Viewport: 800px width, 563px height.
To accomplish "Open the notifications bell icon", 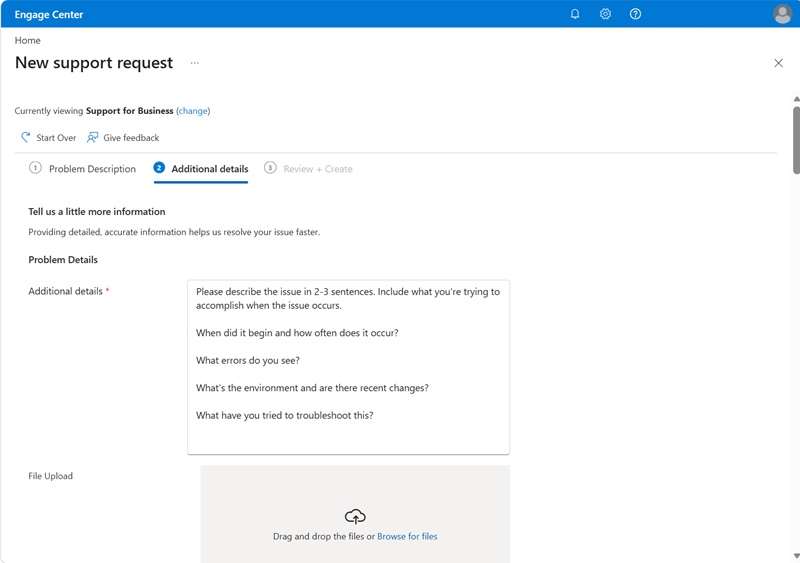I will [x=574, y=14].
